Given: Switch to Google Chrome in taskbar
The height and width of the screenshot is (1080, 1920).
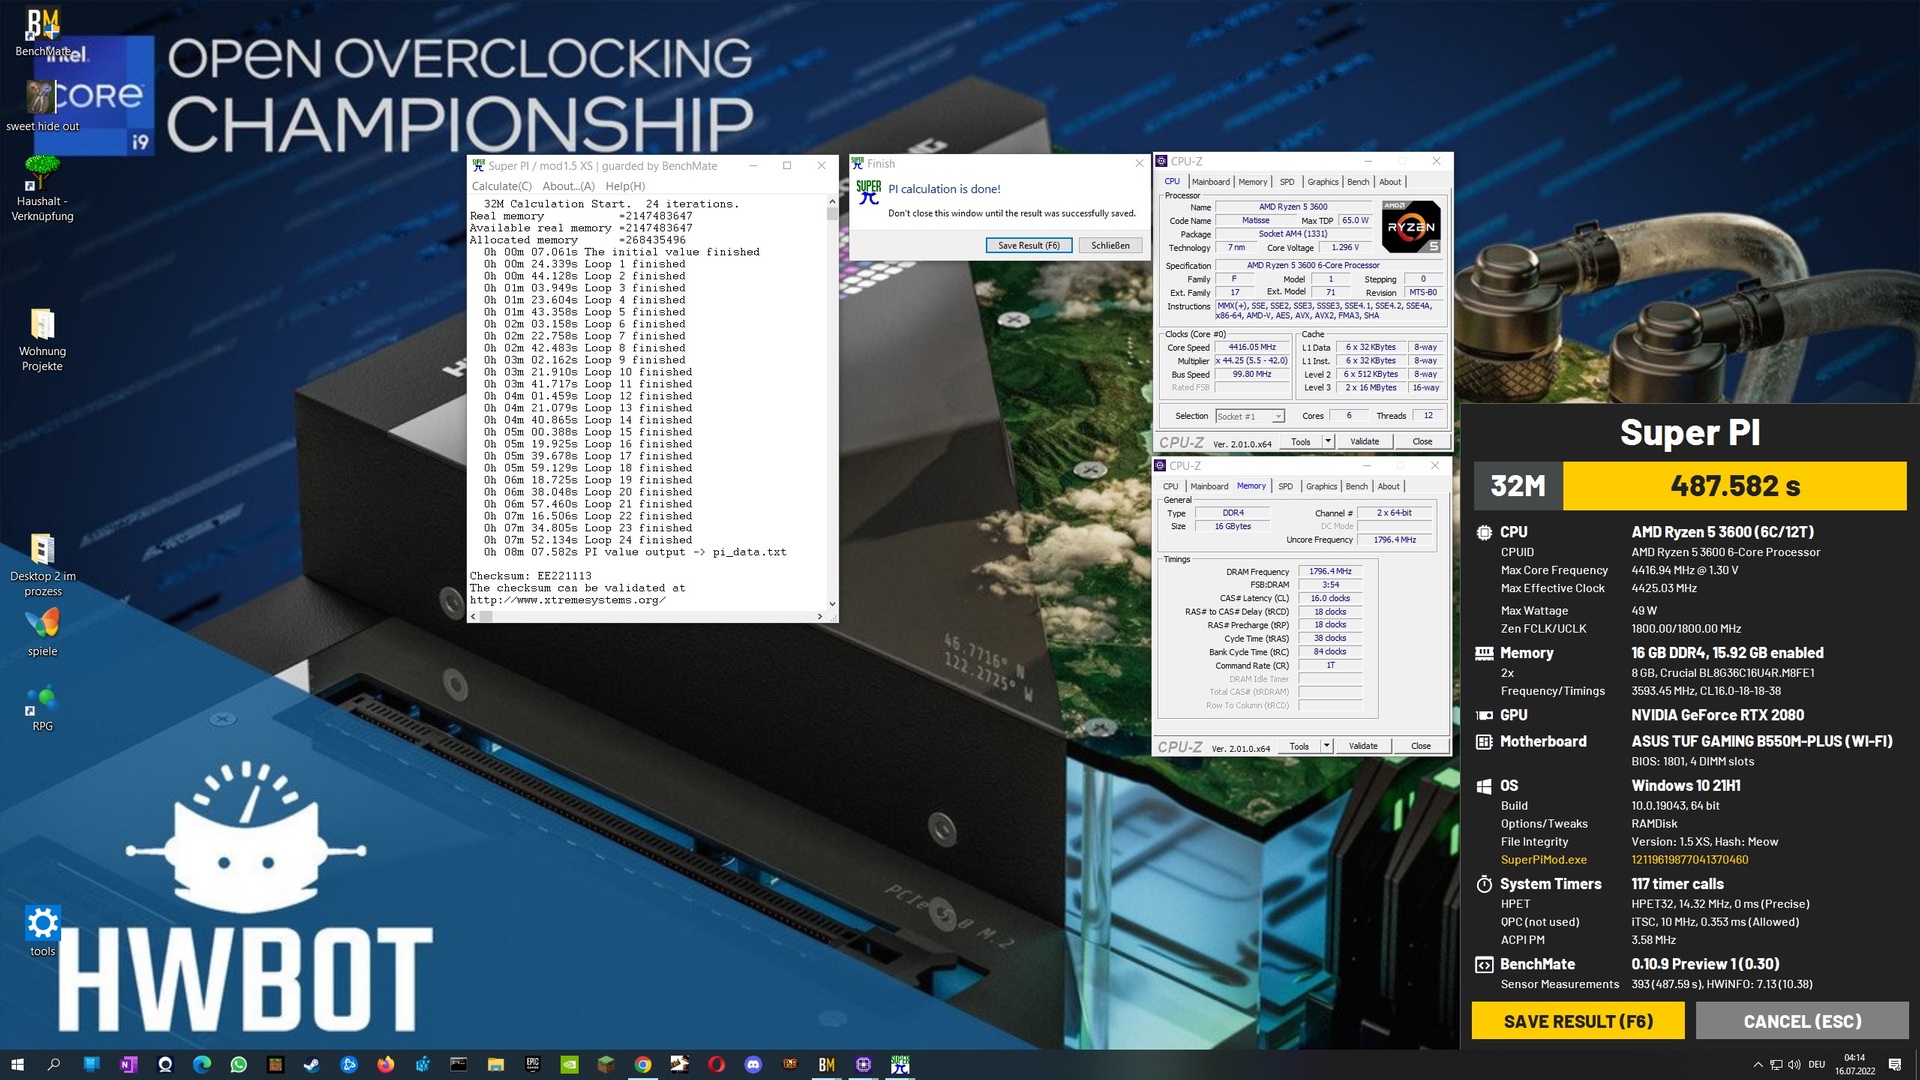Looking at the screenshot, I should [643, 1065].
